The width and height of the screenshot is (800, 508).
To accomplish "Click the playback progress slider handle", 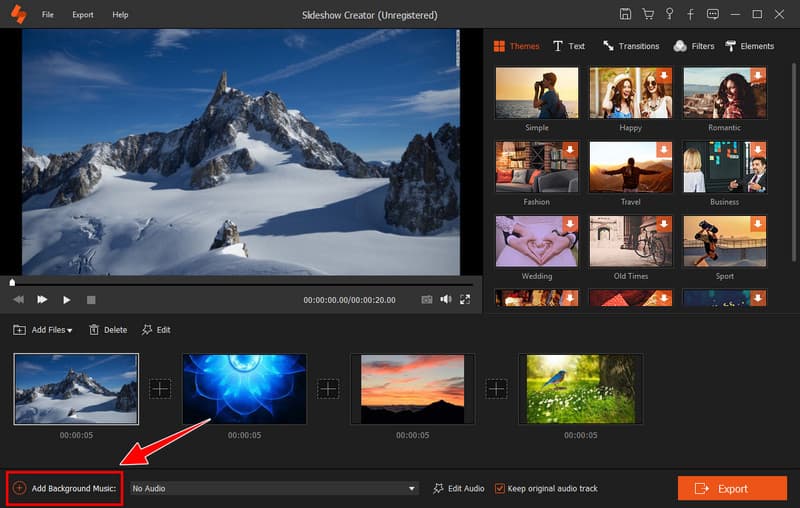I will [x=12, y=282].
